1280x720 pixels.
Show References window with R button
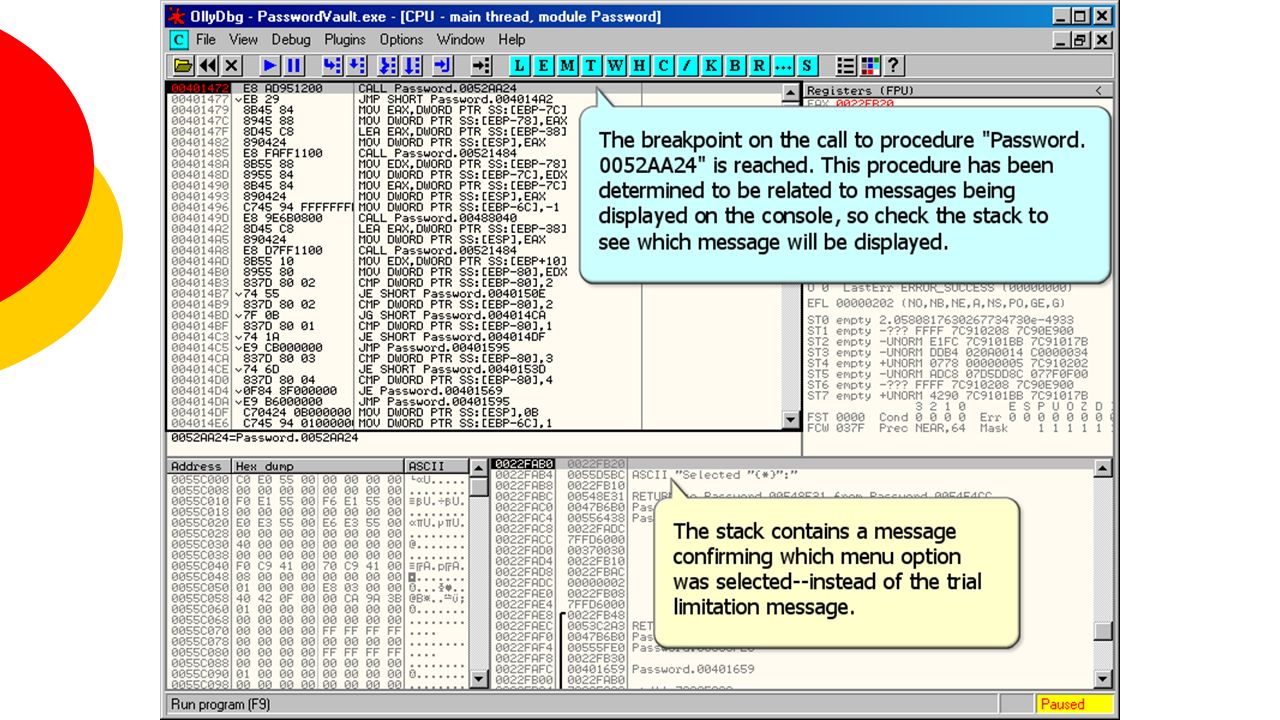pos(759,66)
